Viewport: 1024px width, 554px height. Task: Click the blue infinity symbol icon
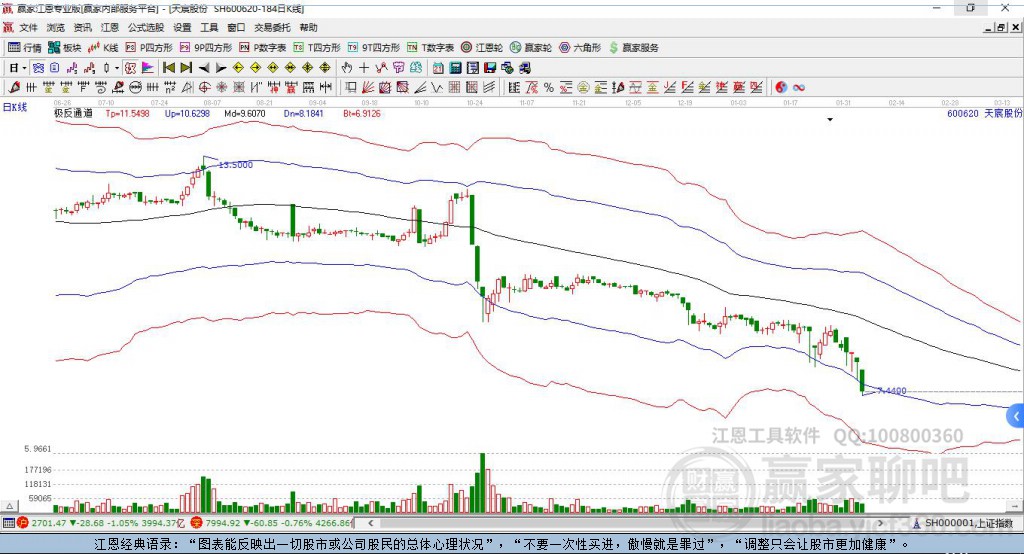click(798, 87)
